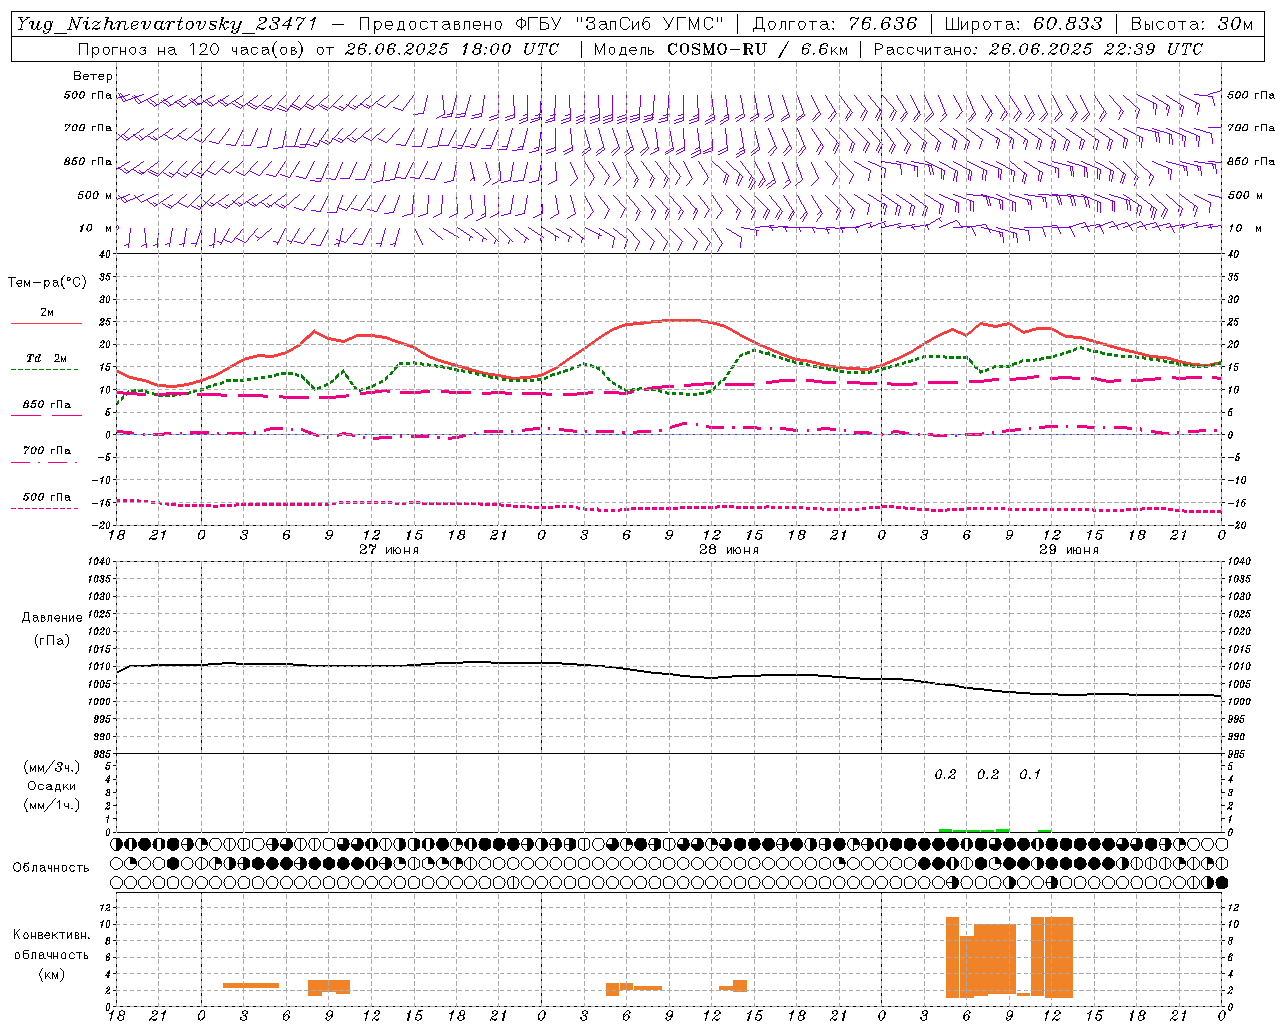Click the 0.1 precipitation amount value
The height and width of the screenshot is (1024, 1280).
coord(1030,774)
